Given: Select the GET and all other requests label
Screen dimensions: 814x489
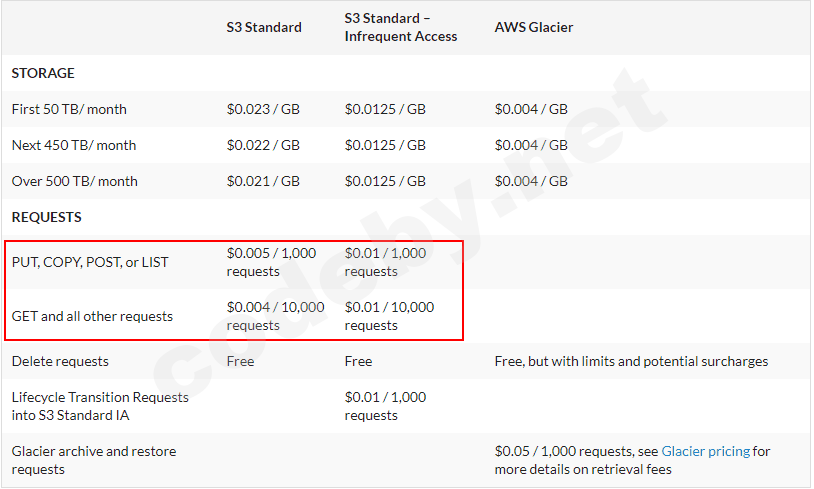Looking at the screenshot, I should [x=92, y=316].
